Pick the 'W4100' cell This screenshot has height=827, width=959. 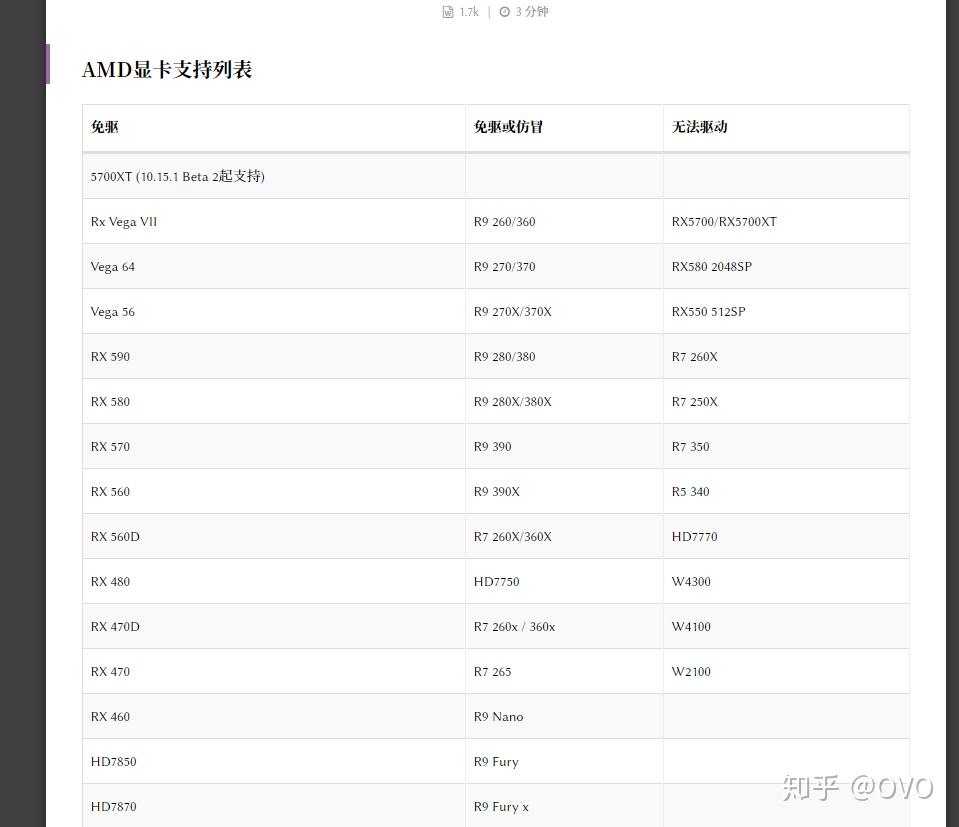pos(786,626)
